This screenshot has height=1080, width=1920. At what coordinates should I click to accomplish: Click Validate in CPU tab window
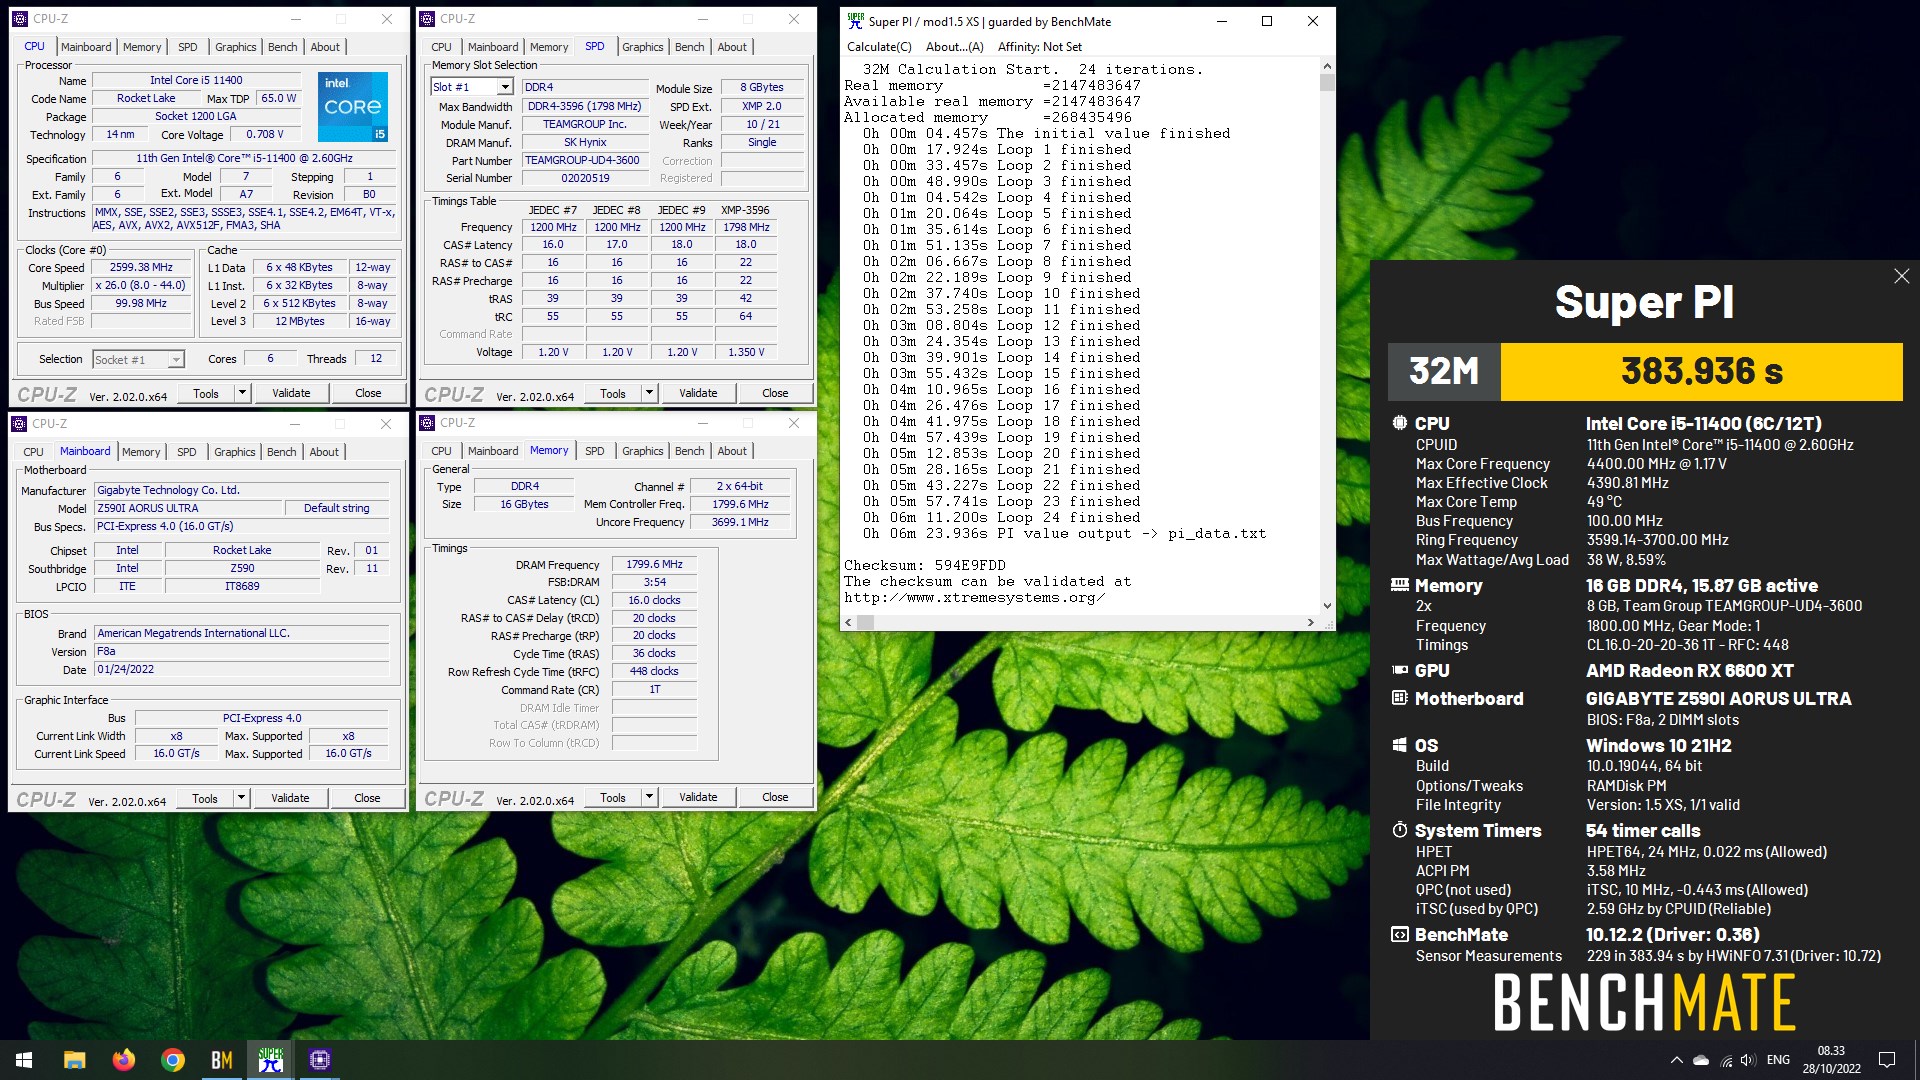pyautogui.click(x=291, y=393)
